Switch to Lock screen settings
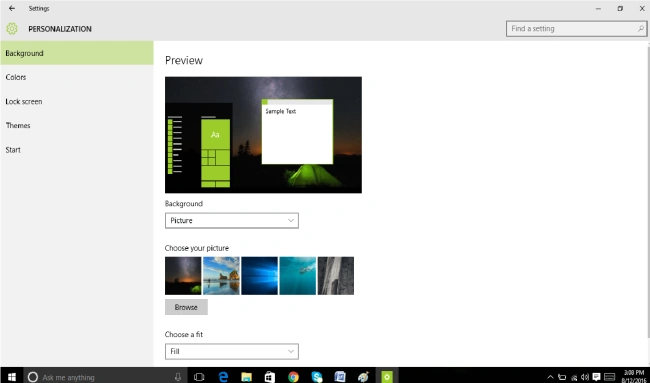Screen dimensions: 650x383 pos(77,101)
